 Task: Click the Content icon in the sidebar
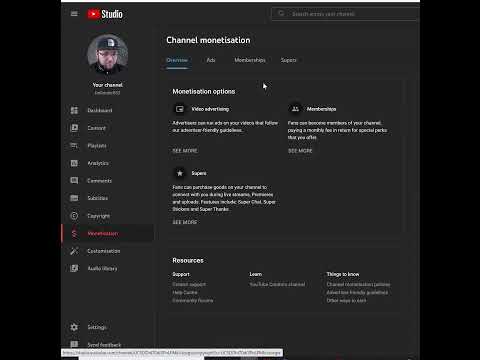point(74,128)
